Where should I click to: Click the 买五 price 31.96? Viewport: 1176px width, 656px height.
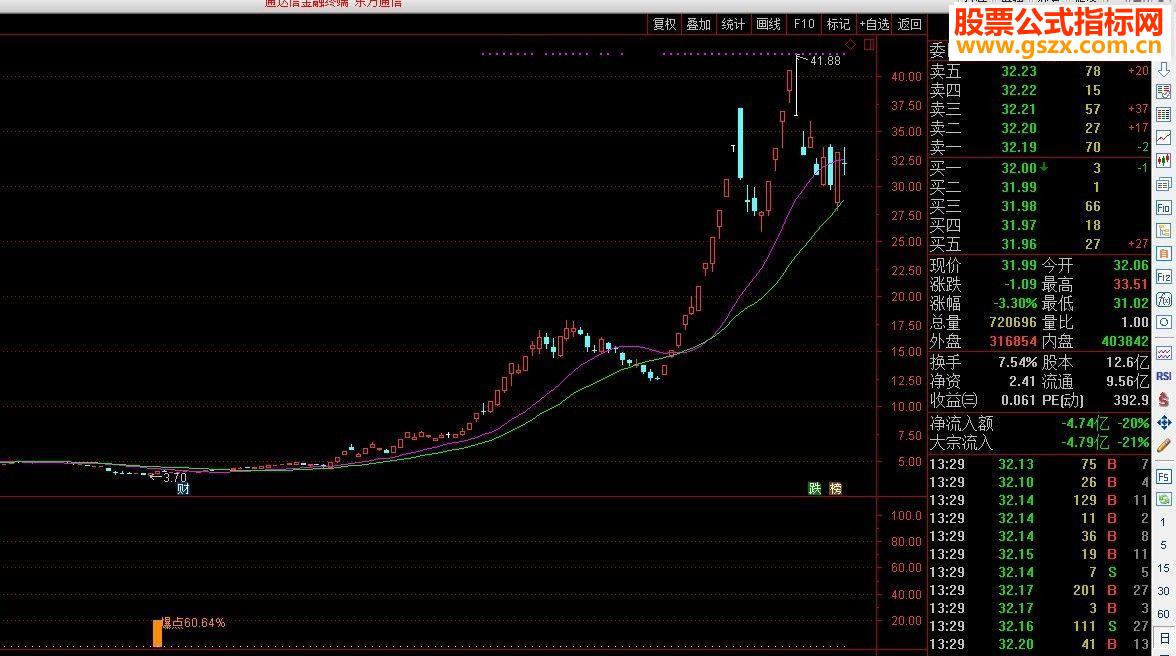click(x=1018, y=244)
